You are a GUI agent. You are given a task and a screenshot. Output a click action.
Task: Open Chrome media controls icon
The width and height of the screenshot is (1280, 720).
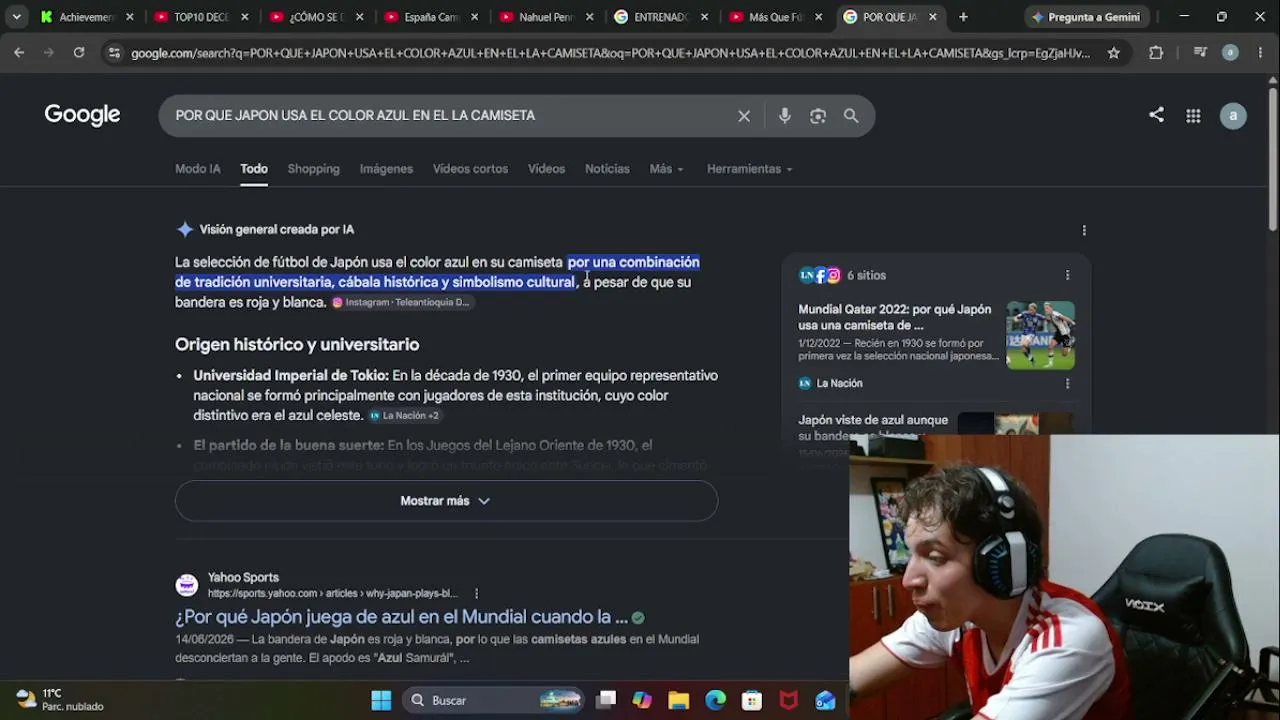coord(1200,53)
